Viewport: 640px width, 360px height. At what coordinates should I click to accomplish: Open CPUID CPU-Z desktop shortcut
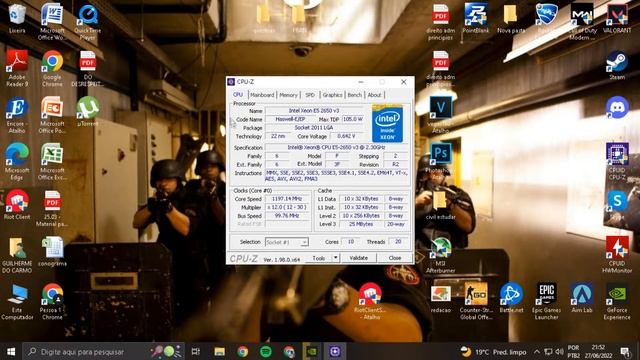click(x=617, y=161)
